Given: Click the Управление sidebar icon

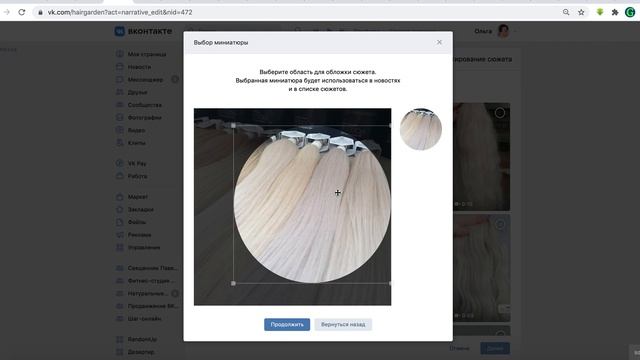Looking at the screenshot, I should (x=120, y=247).
